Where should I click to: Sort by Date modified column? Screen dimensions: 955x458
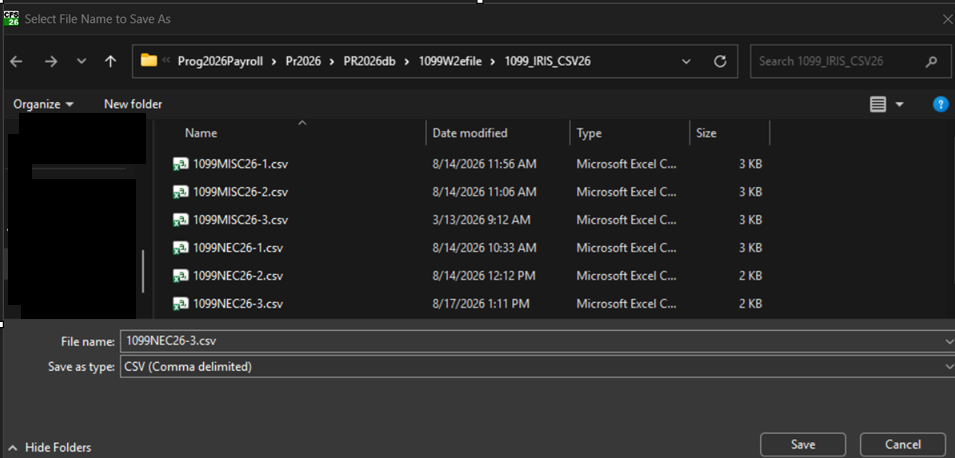click(470, 133)
